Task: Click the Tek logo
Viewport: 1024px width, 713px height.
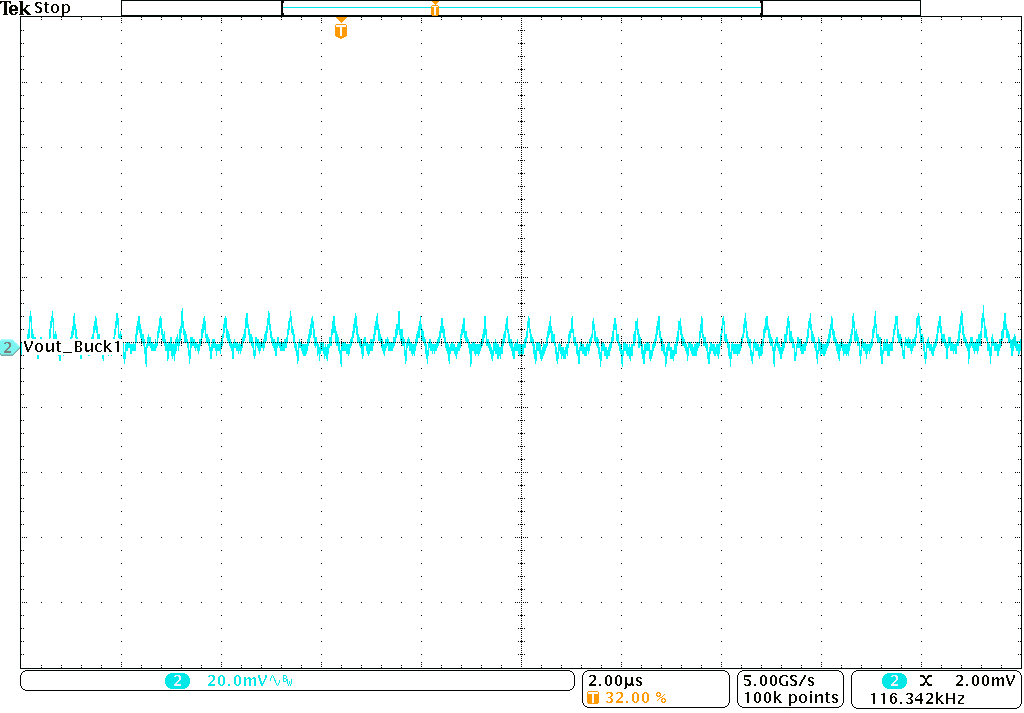Action: pos(14,7)
